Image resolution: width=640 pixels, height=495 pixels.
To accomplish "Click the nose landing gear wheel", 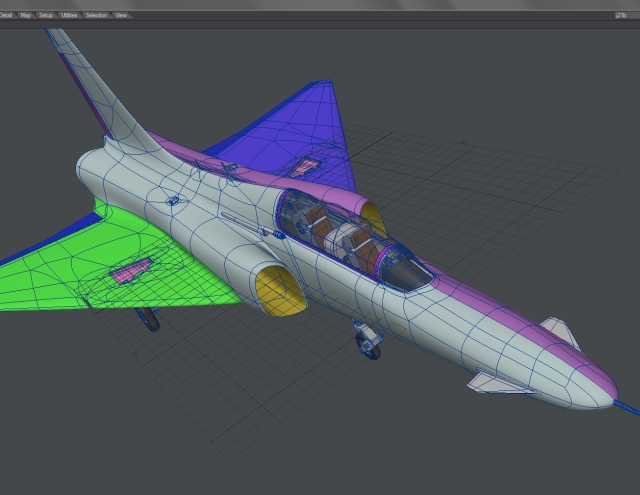I will (x=368, y=346).
